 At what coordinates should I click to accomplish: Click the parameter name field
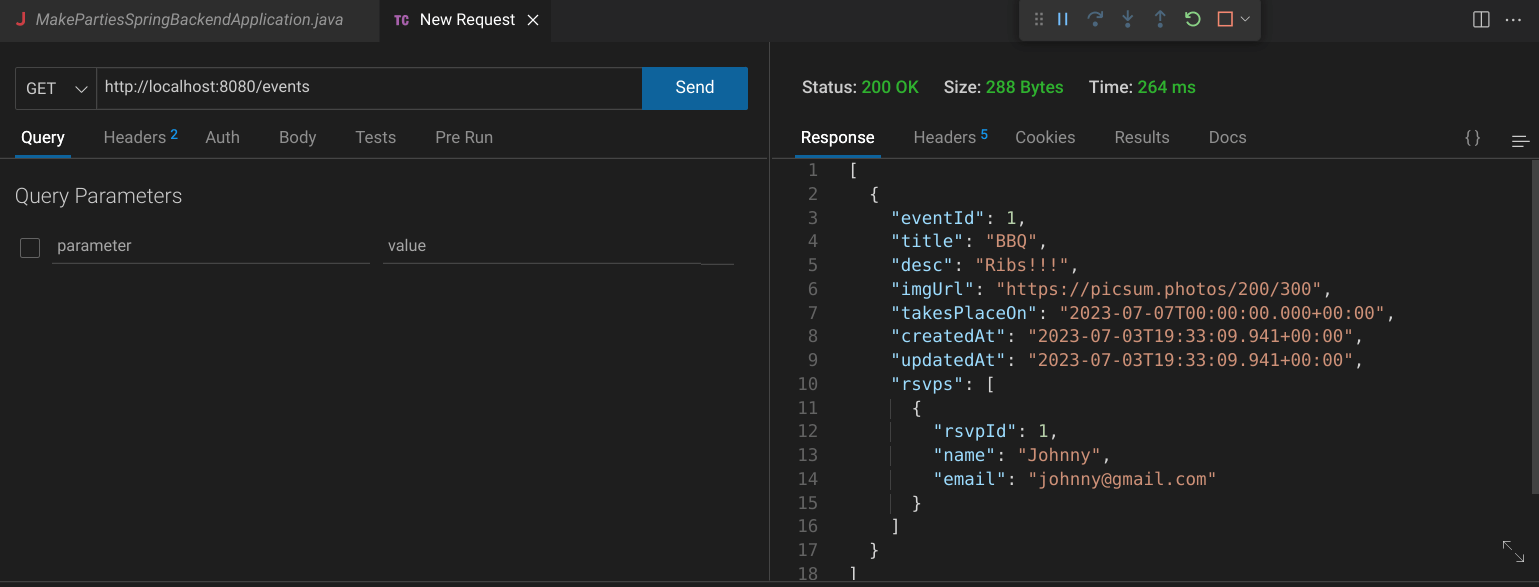click(211, 246)
